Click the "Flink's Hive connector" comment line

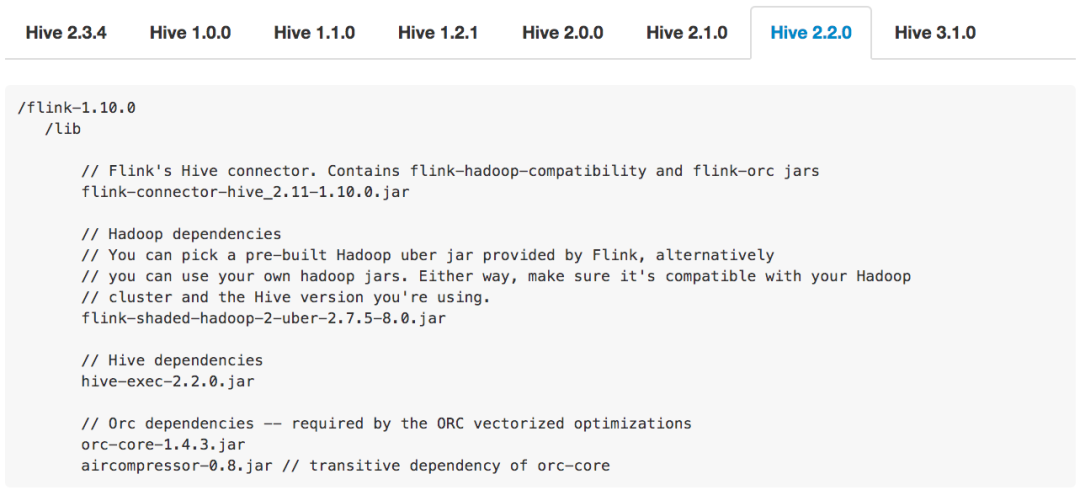pos(450,170)
